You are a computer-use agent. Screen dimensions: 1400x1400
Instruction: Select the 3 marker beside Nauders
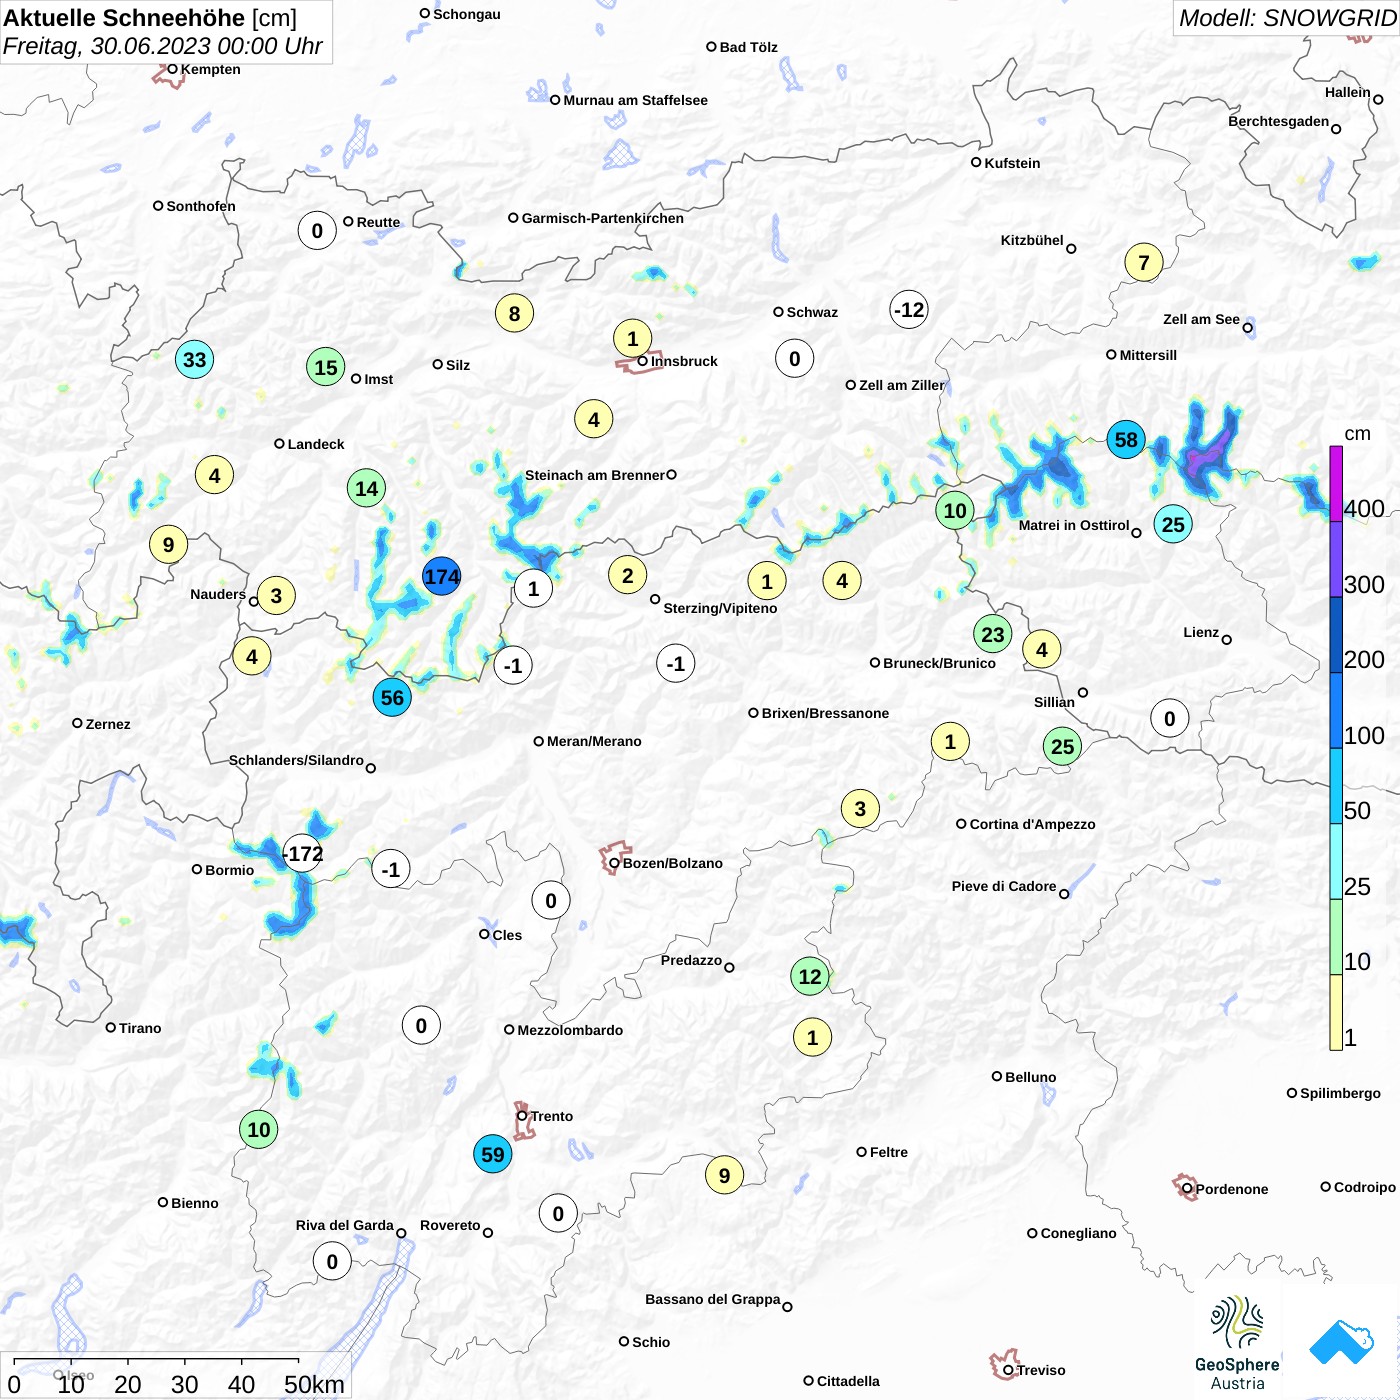(x=276, y=596)
